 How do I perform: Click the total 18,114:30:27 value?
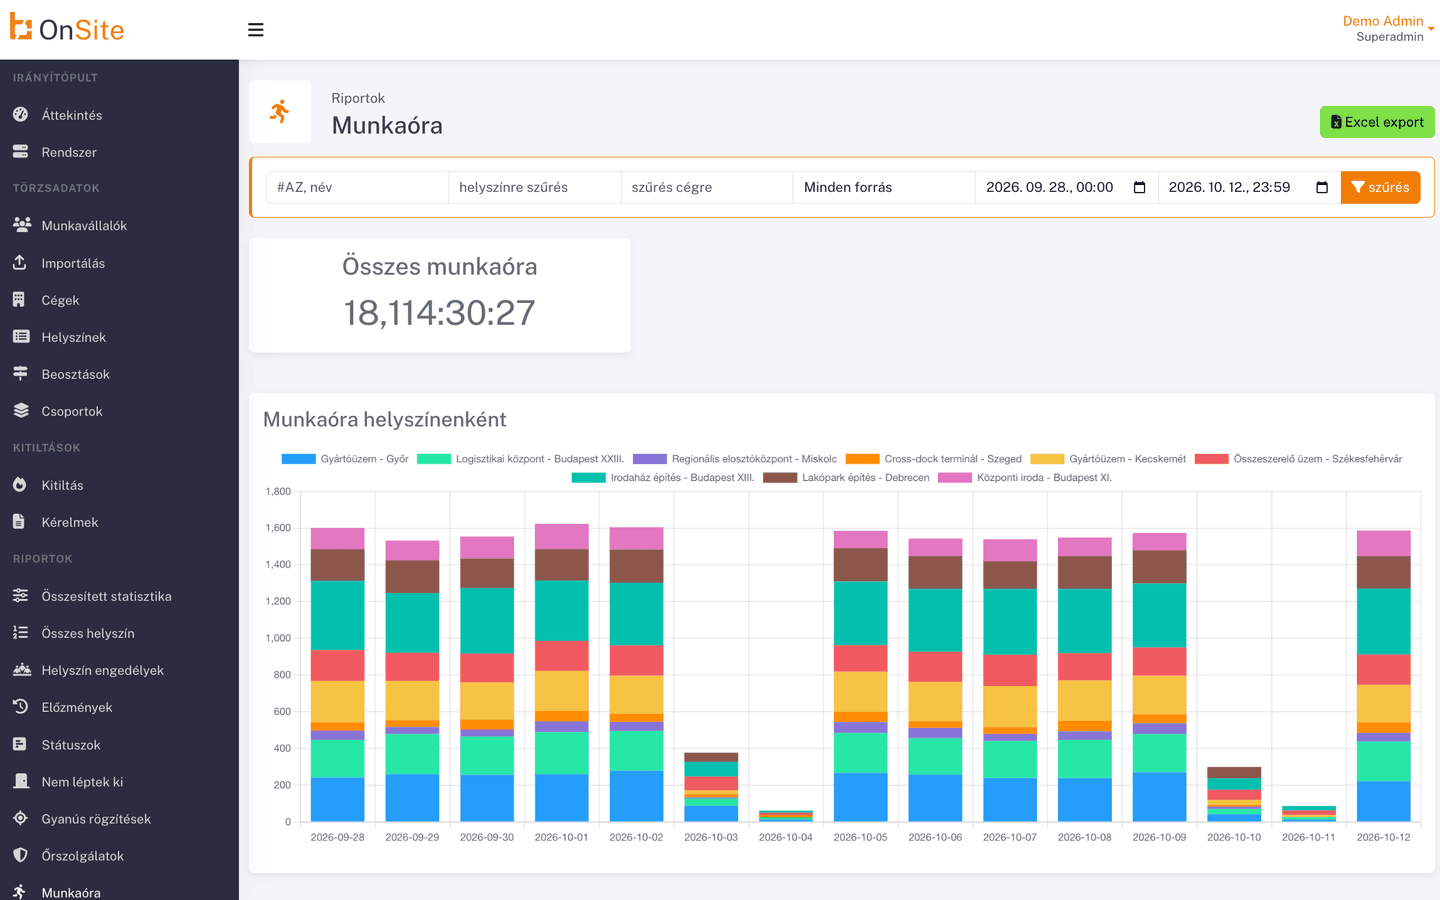point(439,313)
